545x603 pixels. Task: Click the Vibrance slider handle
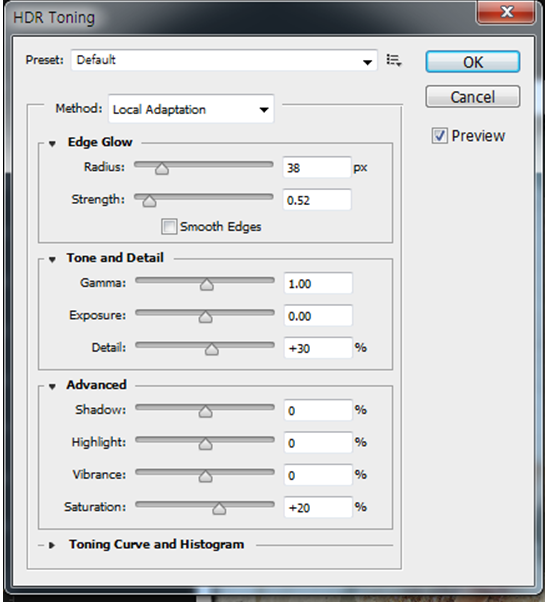[205, 476]
